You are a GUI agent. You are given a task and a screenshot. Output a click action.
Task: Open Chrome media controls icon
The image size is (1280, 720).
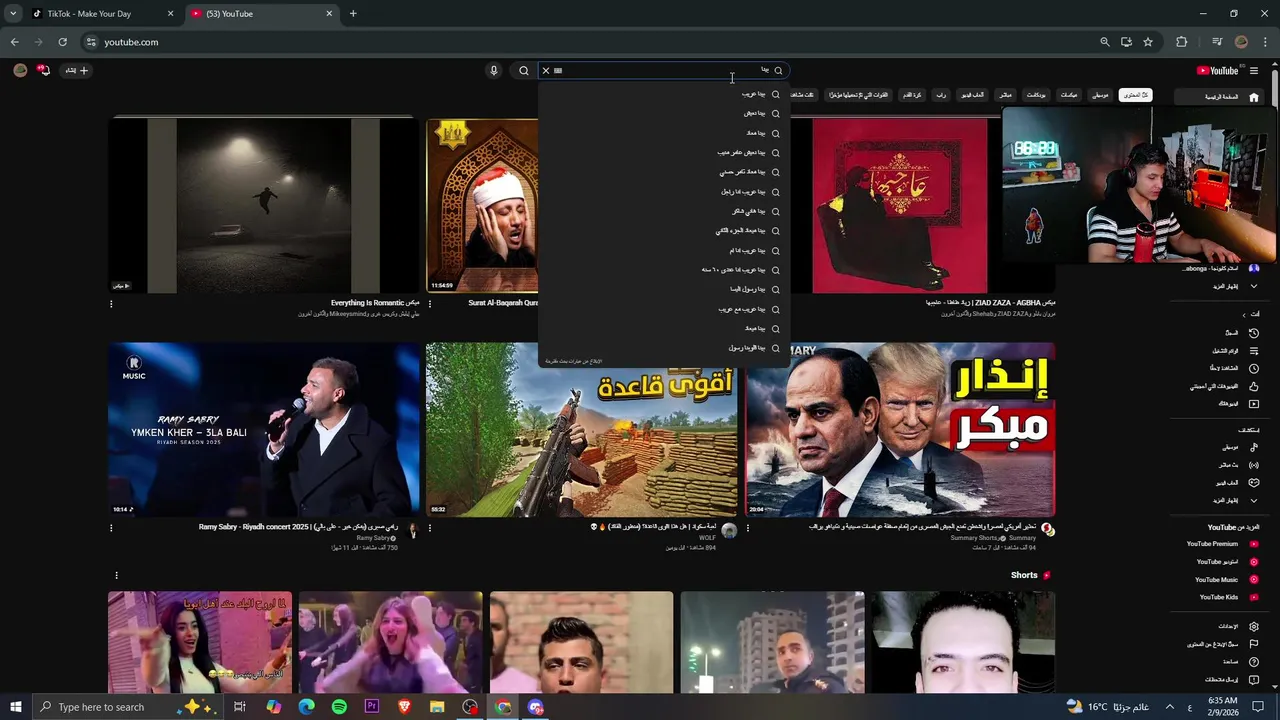click(x=1217, y=42)
